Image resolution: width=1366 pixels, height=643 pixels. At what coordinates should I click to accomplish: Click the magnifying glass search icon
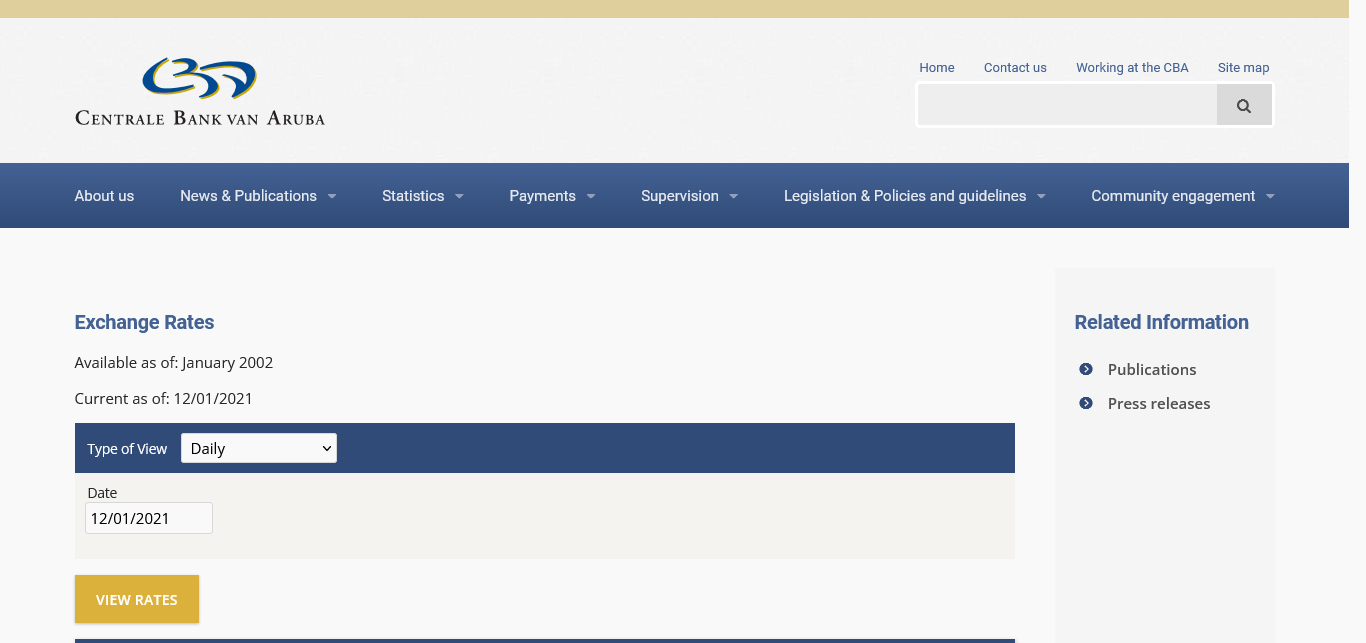click(1244, 105)
